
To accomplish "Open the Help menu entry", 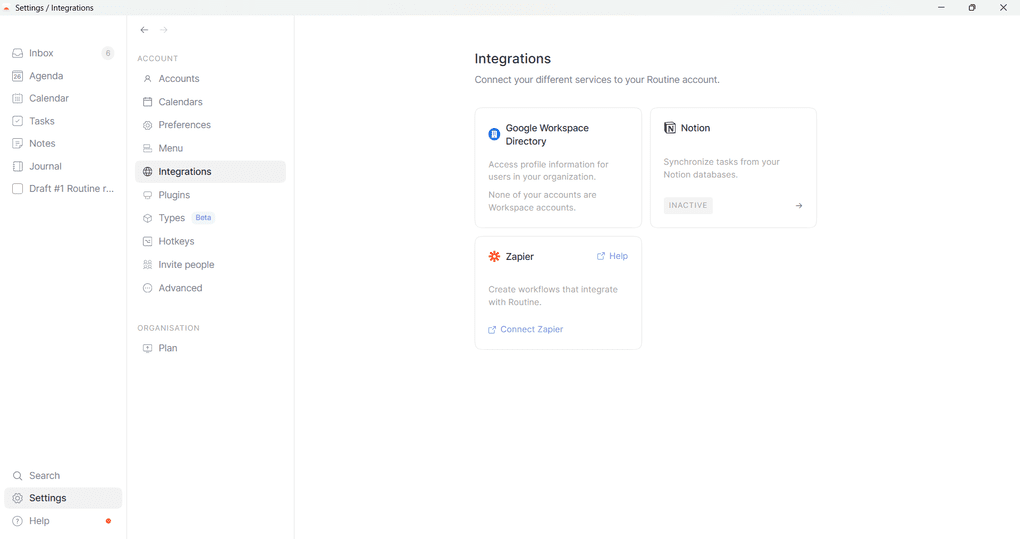I will [62, 521].
